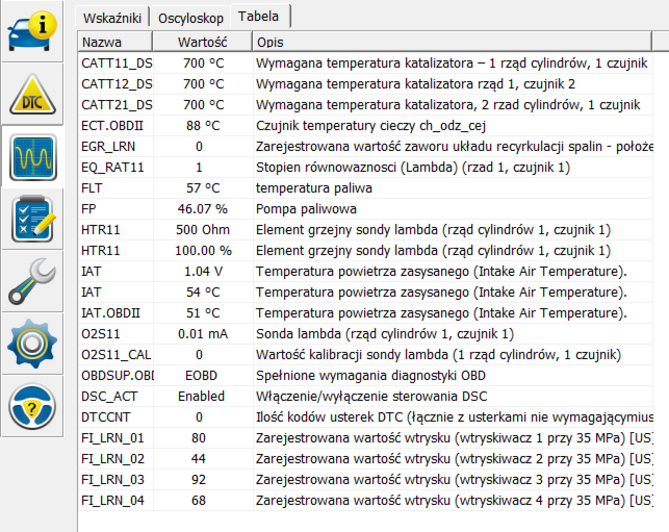Image resolution: width=669 pixels, height=532 pixels.
Task: Sort by the Wartość column header
Action: click(x=203, y=42)
